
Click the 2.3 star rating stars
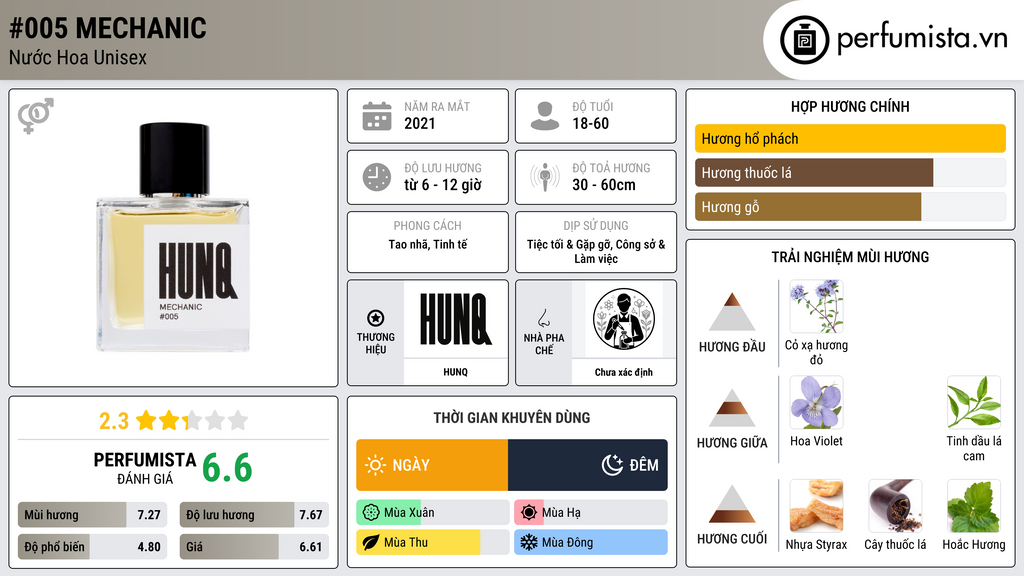192,420
